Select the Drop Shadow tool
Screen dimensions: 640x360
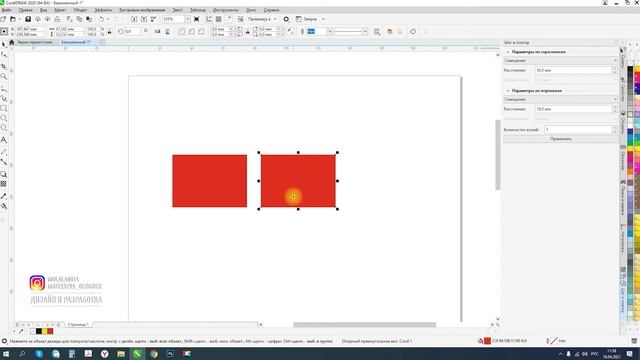coord(4,174)
